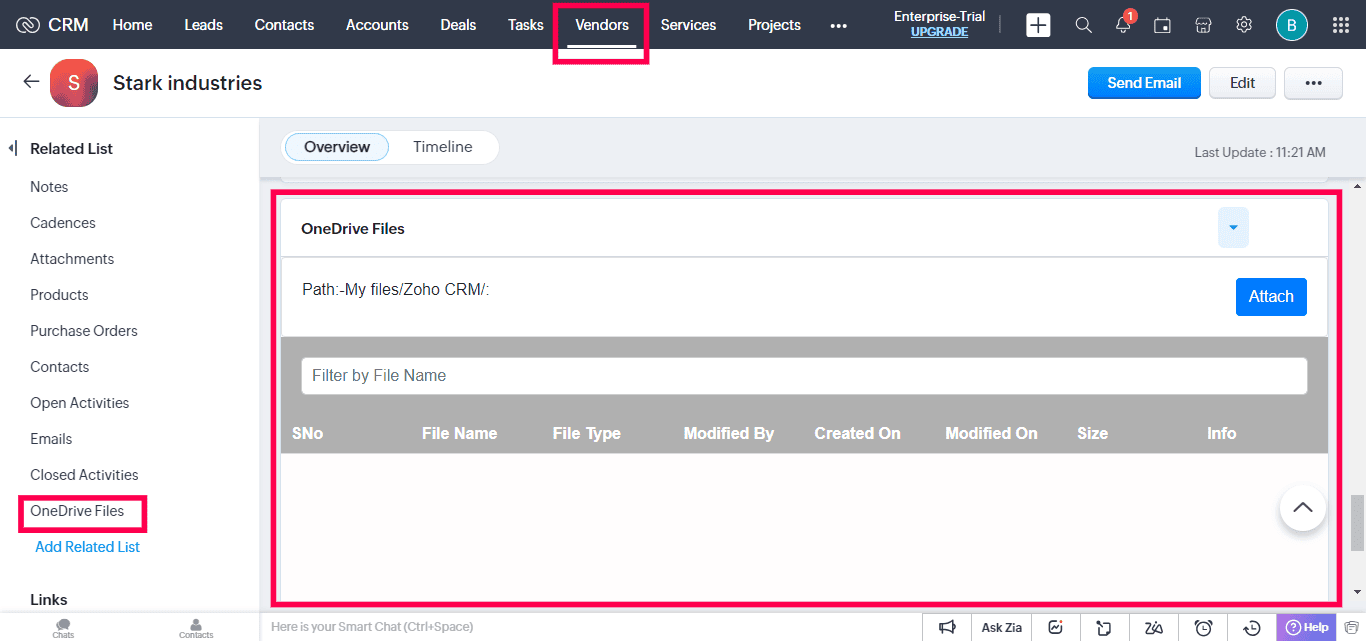Open the Vendors module
The image size is (1366, 641).
coord(602,25)
